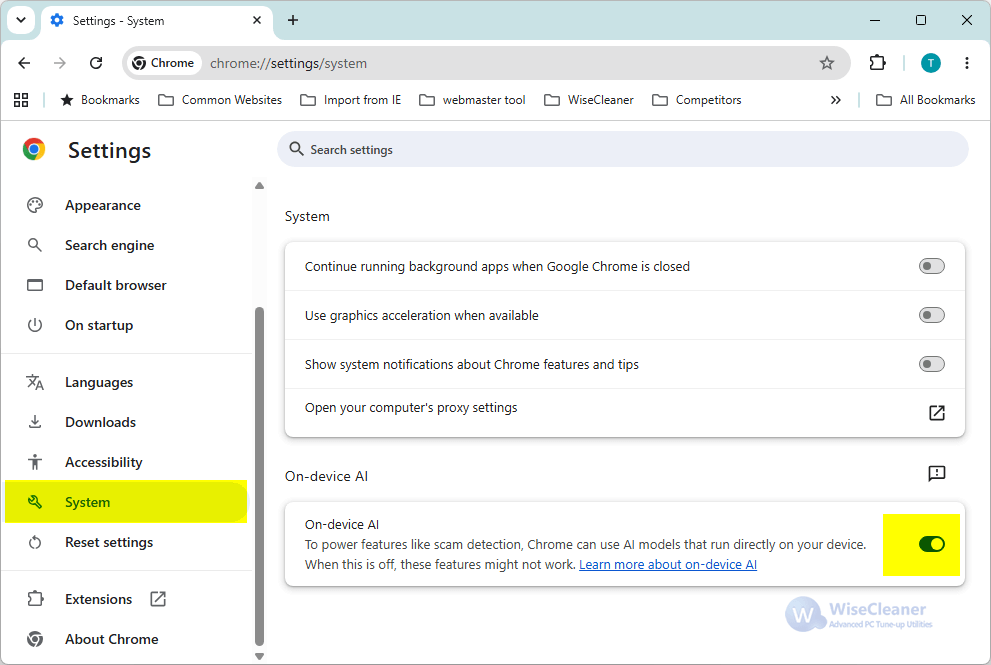Open Chrome's three-dot menu
991x665 pixels.
coord(967,63)
